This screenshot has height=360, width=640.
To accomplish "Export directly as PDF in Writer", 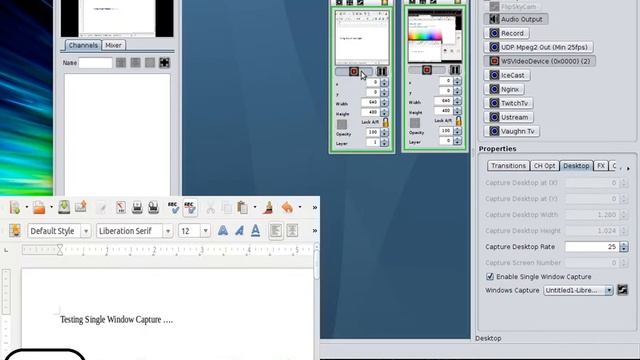I will point(121,208).
